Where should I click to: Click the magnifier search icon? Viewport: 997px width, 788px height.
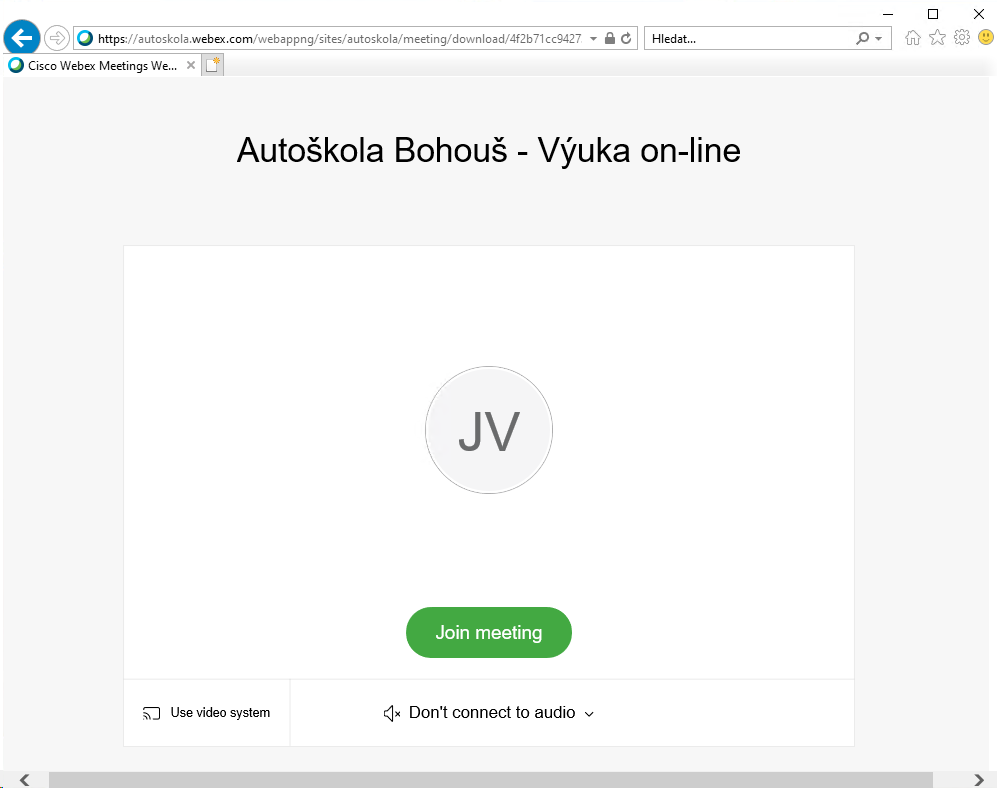coord(862,39)
